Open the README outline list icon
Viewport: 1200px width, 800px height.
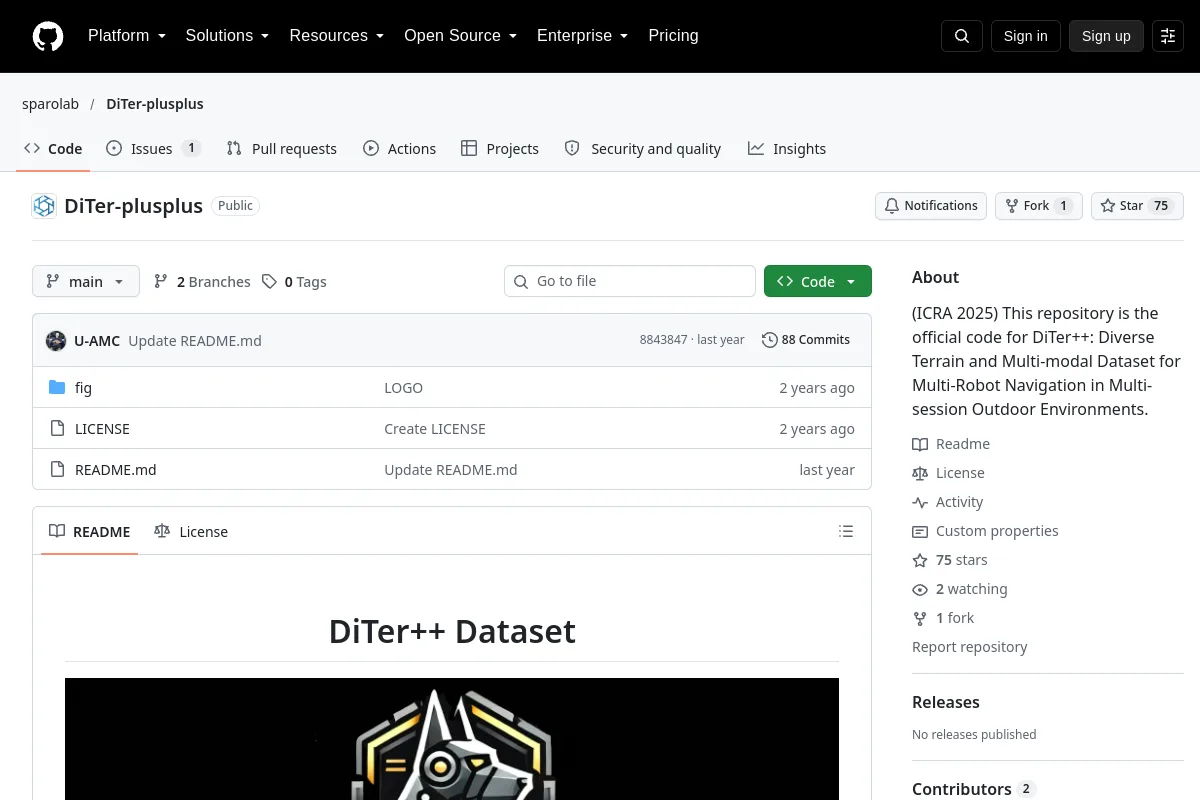click(846, 532)
